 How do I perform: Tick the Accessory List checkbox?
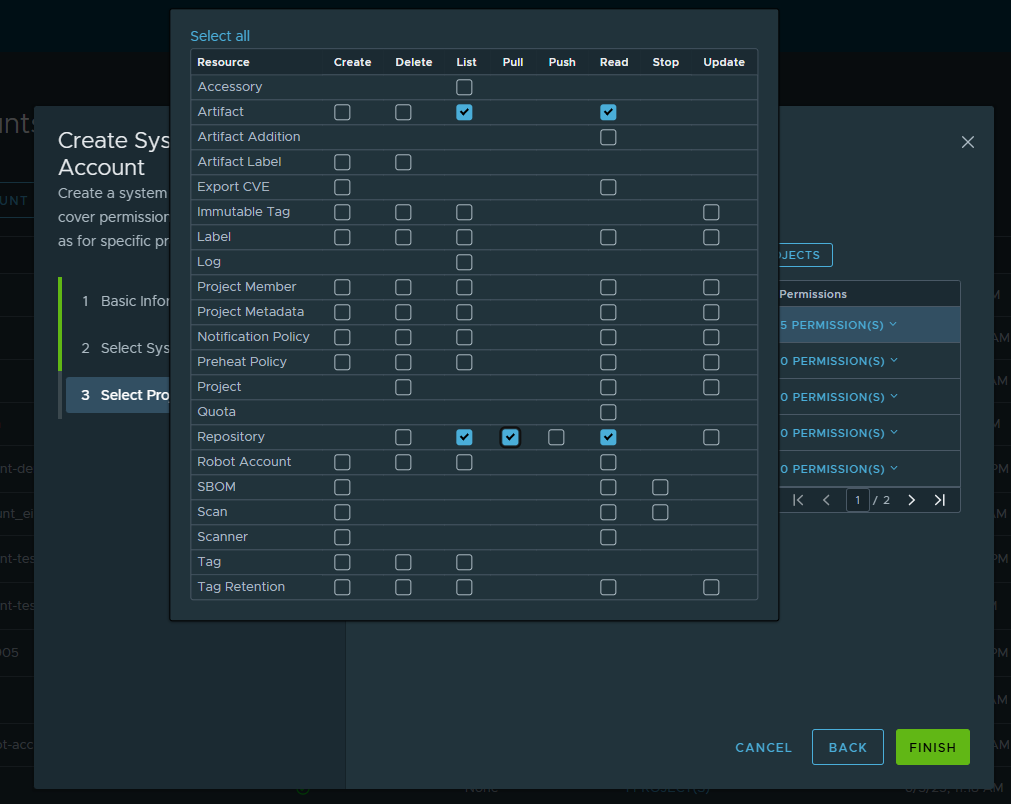464,87
